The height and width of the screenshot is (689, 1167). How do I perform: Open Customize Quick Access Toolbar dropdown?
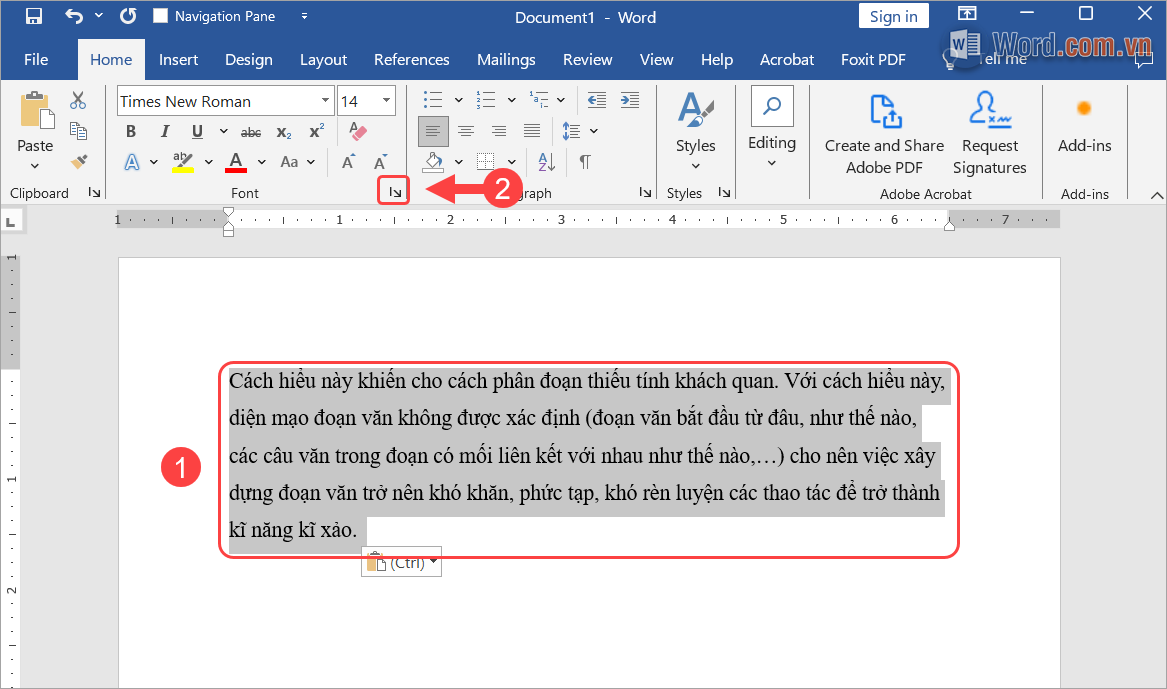[x=304, y=16]
